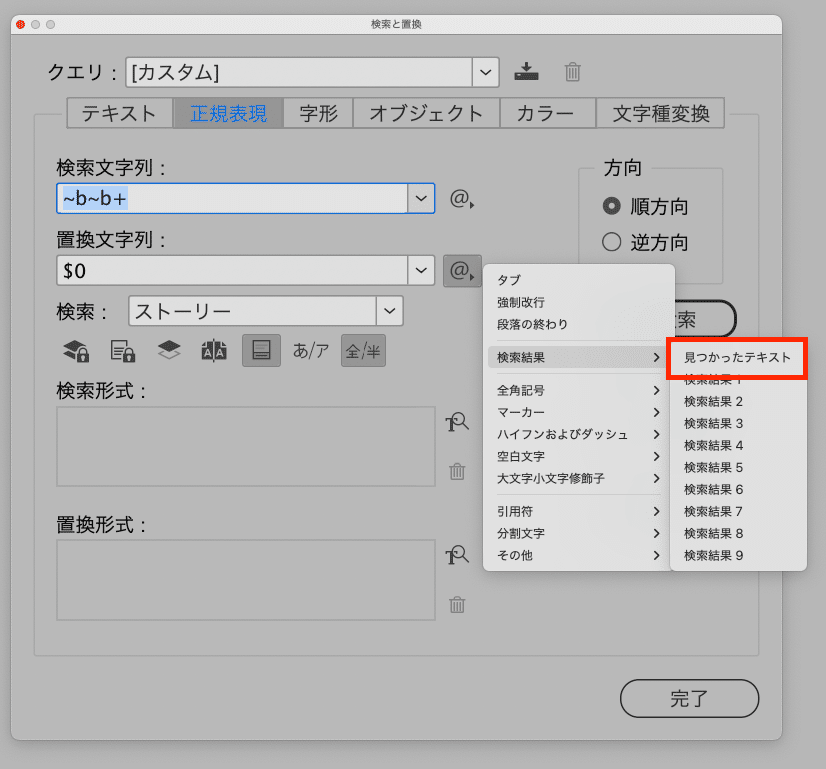Screen dimensions: 826x769
Task: Click the specify attributes magnifier beside 検索形式
Action: (x=457, y=422)
